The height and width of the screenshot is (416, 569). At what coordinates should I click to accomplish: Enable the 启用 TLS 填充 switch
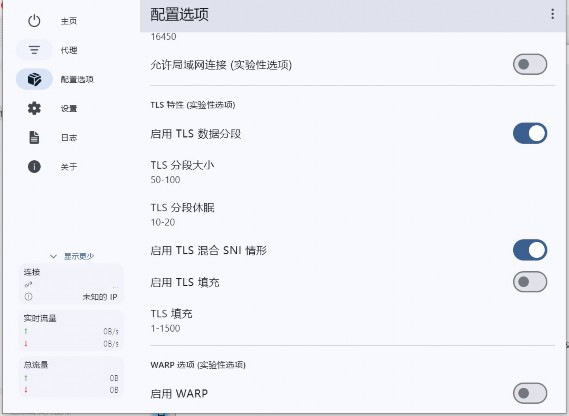click(530, 281)
